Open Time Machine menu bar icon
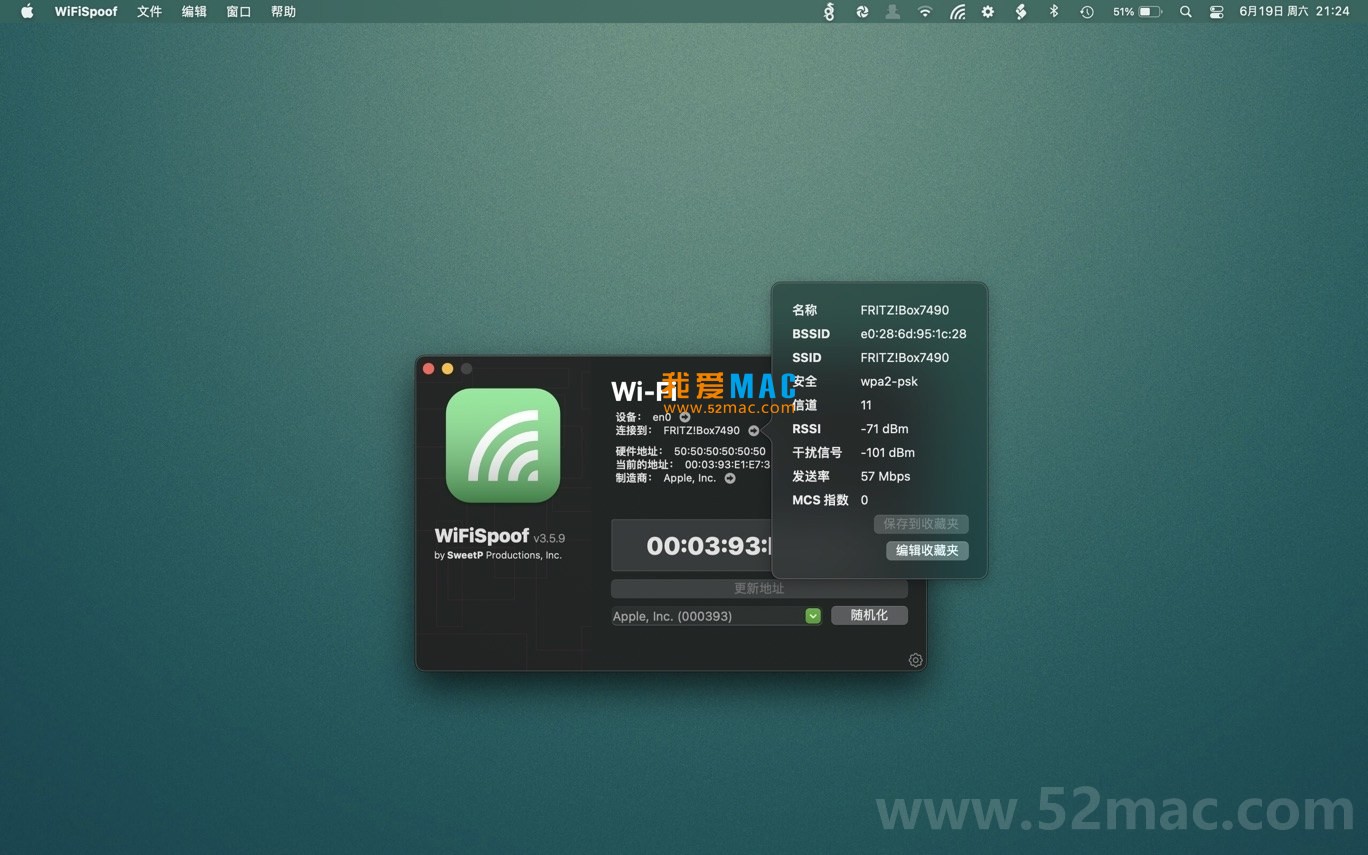The image size is (1368, 855). click(1086, 12)
